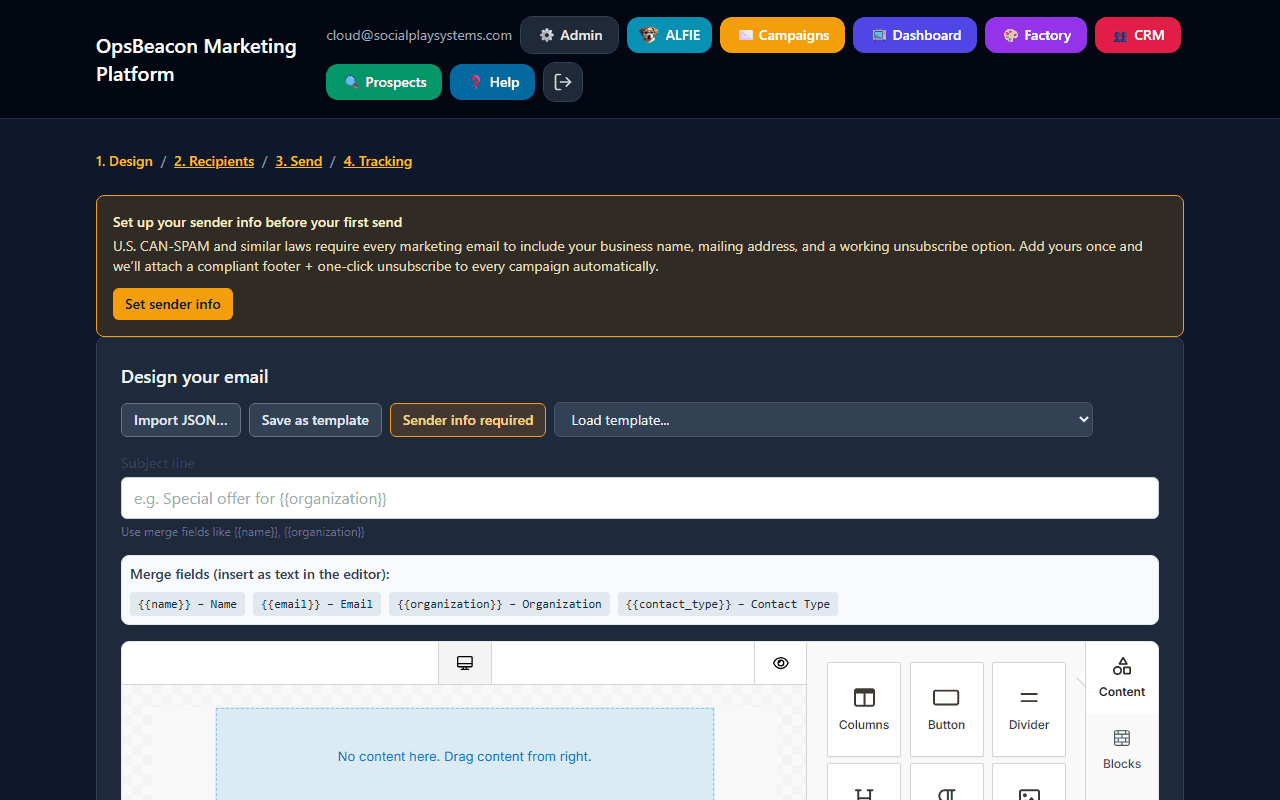The width and height of the screenshot is (1280, 800).
Task: Switch to the Blocks tab
Action: (x=1122, y=750)
